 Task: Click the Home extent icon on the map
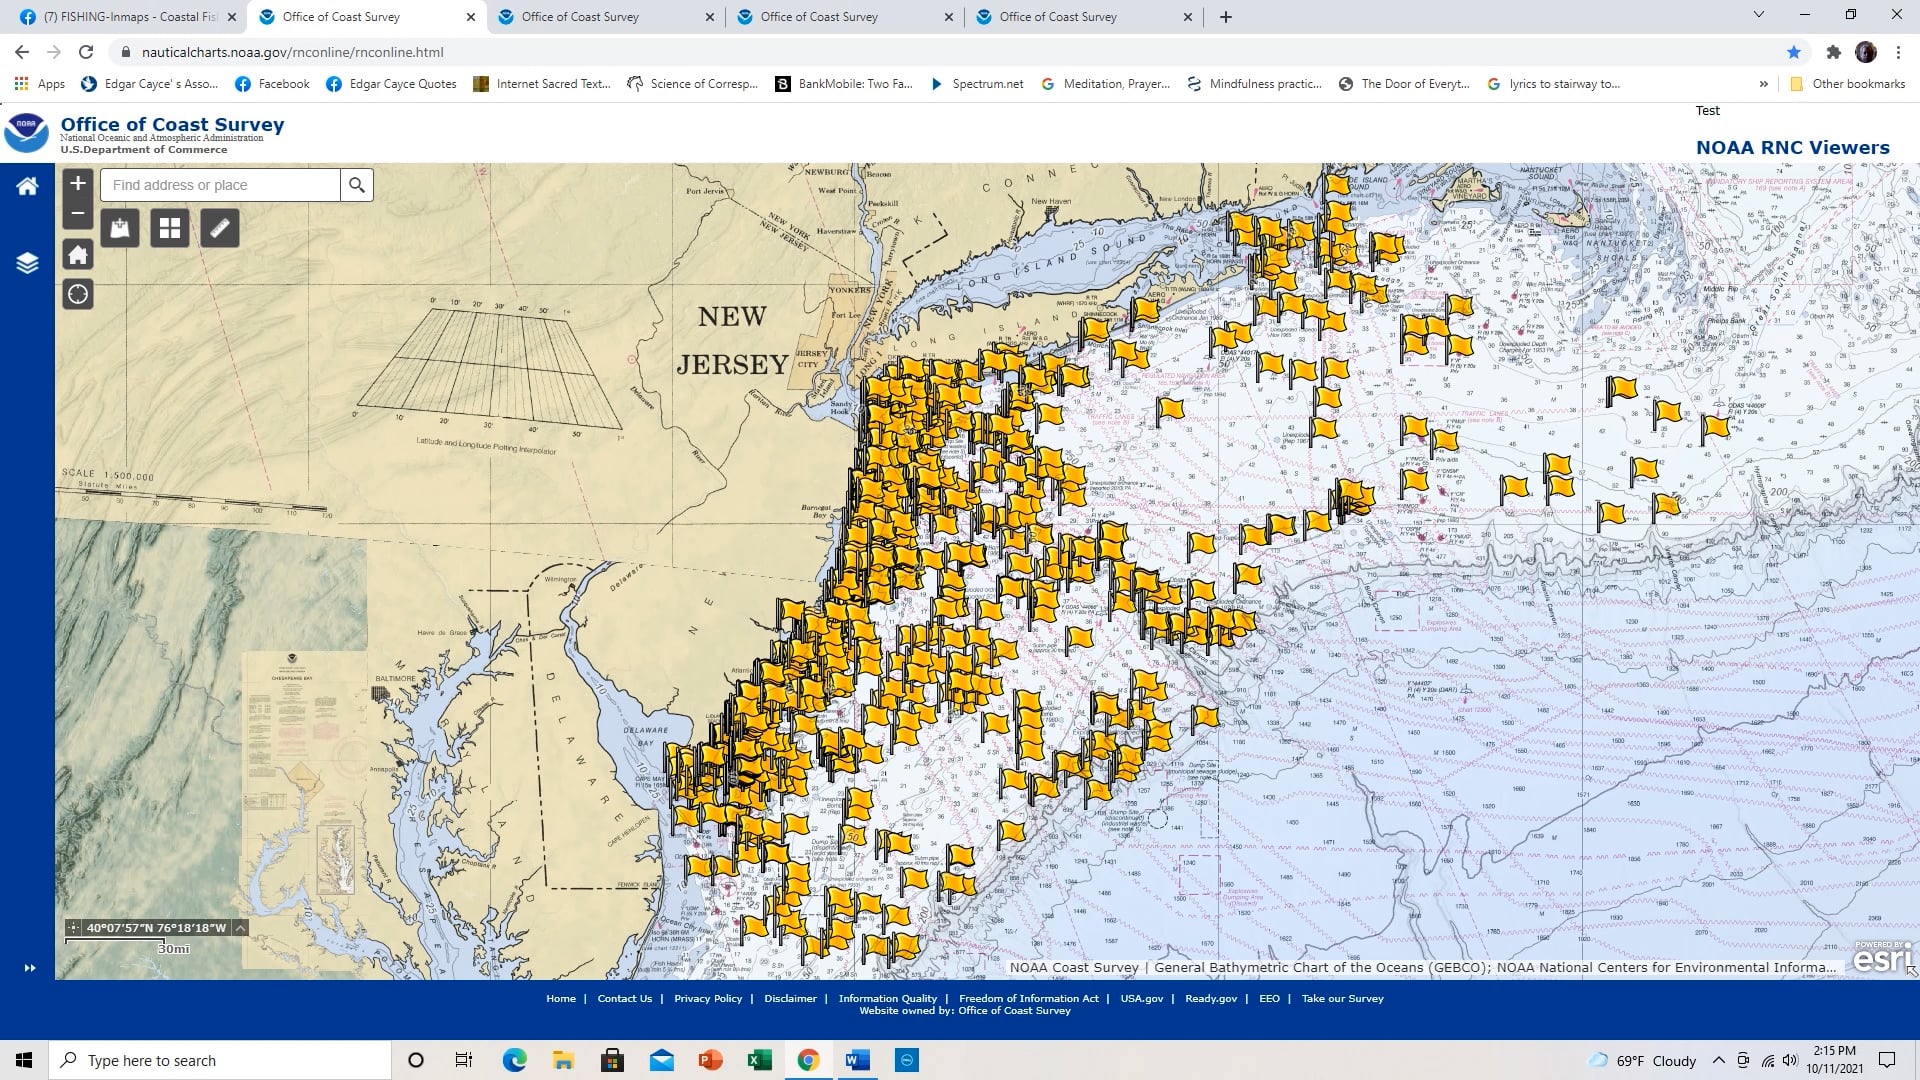pos(77,254)
